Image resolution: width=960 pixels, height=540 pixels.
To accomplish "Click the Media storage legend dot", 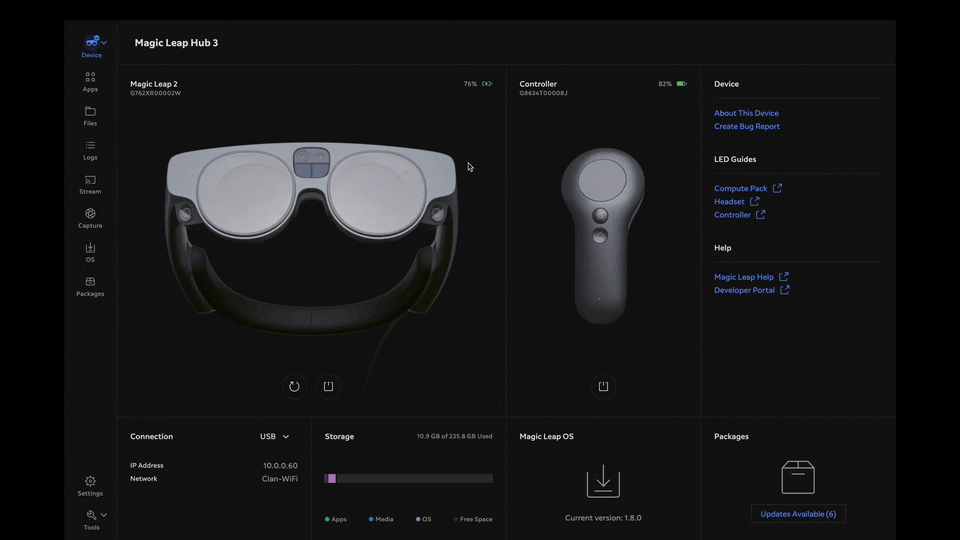I will point(371,519).
